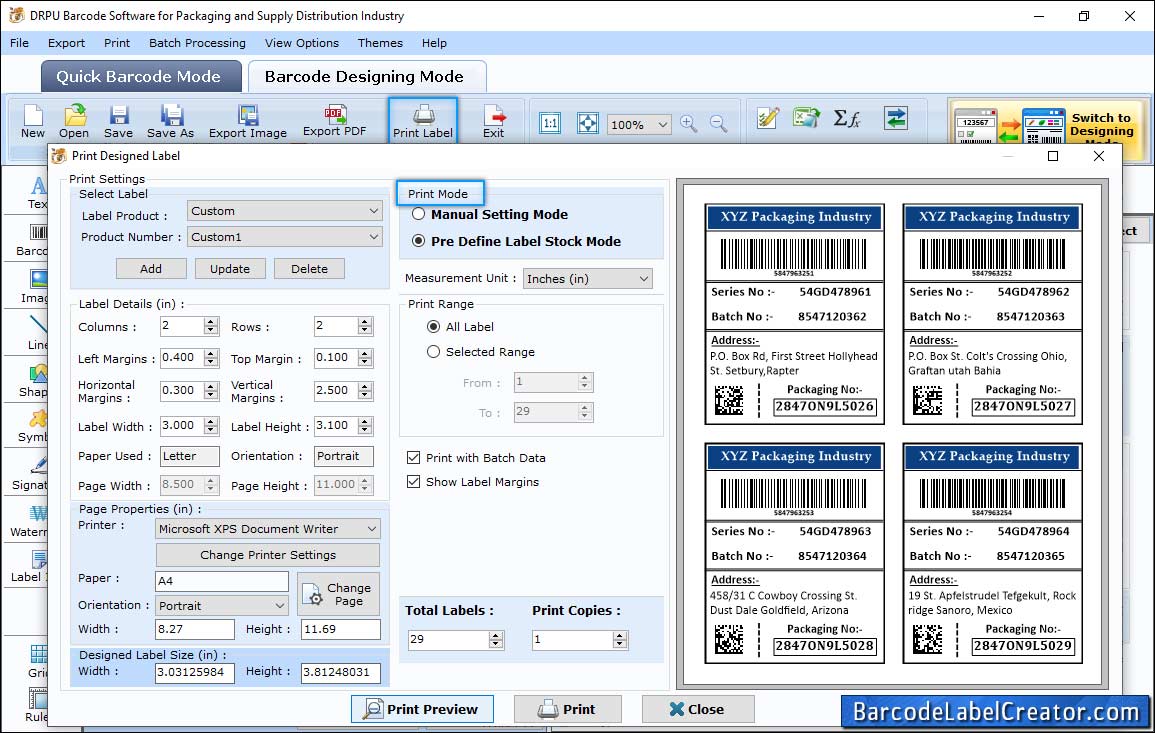The image size is (1155, 733).
Task: Switch to Quick Barcode Mode tab
Action: pyautogui.click(x=140, y=77)
